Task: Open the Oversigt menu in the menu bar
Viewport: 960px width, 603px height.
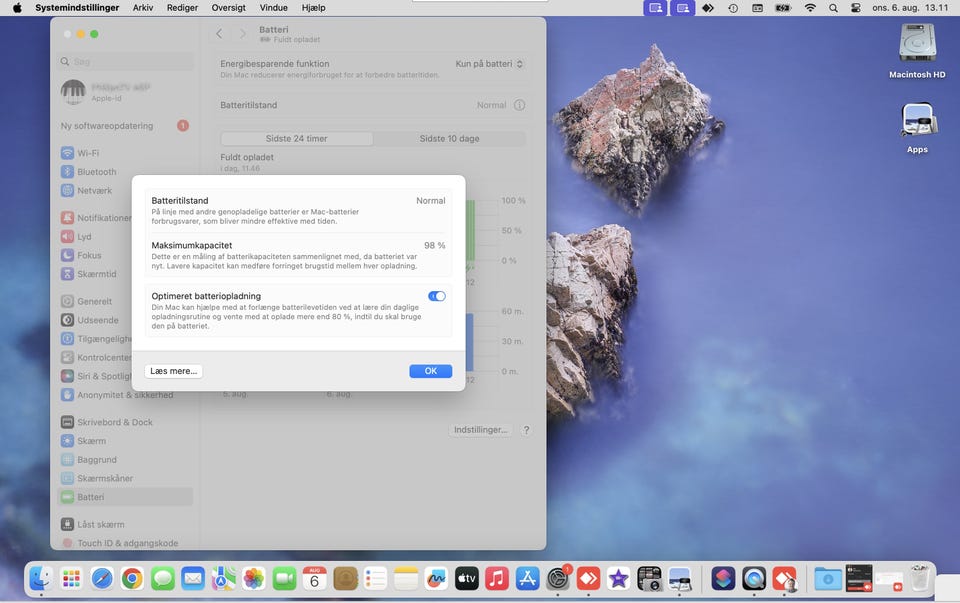Action: click(228, 8)
